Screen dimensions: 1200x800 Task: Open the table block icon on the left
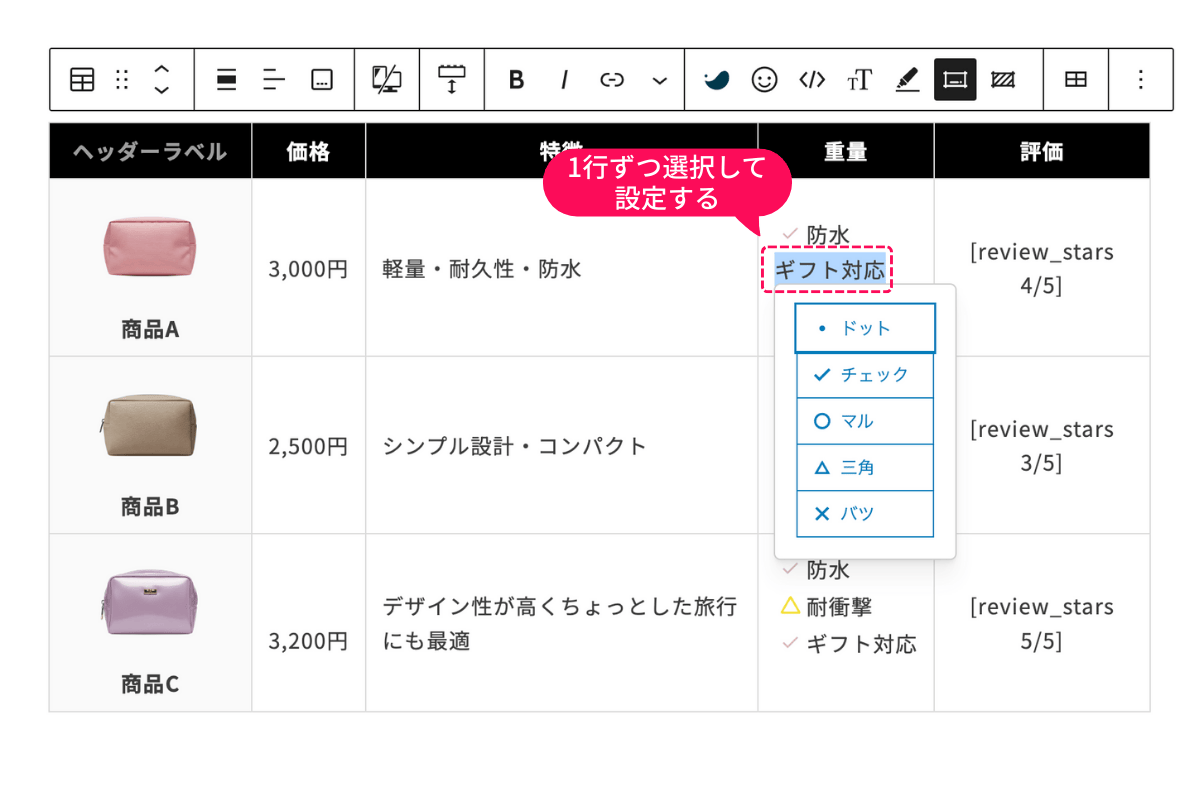pyautogui.click(x=81, y=79)
